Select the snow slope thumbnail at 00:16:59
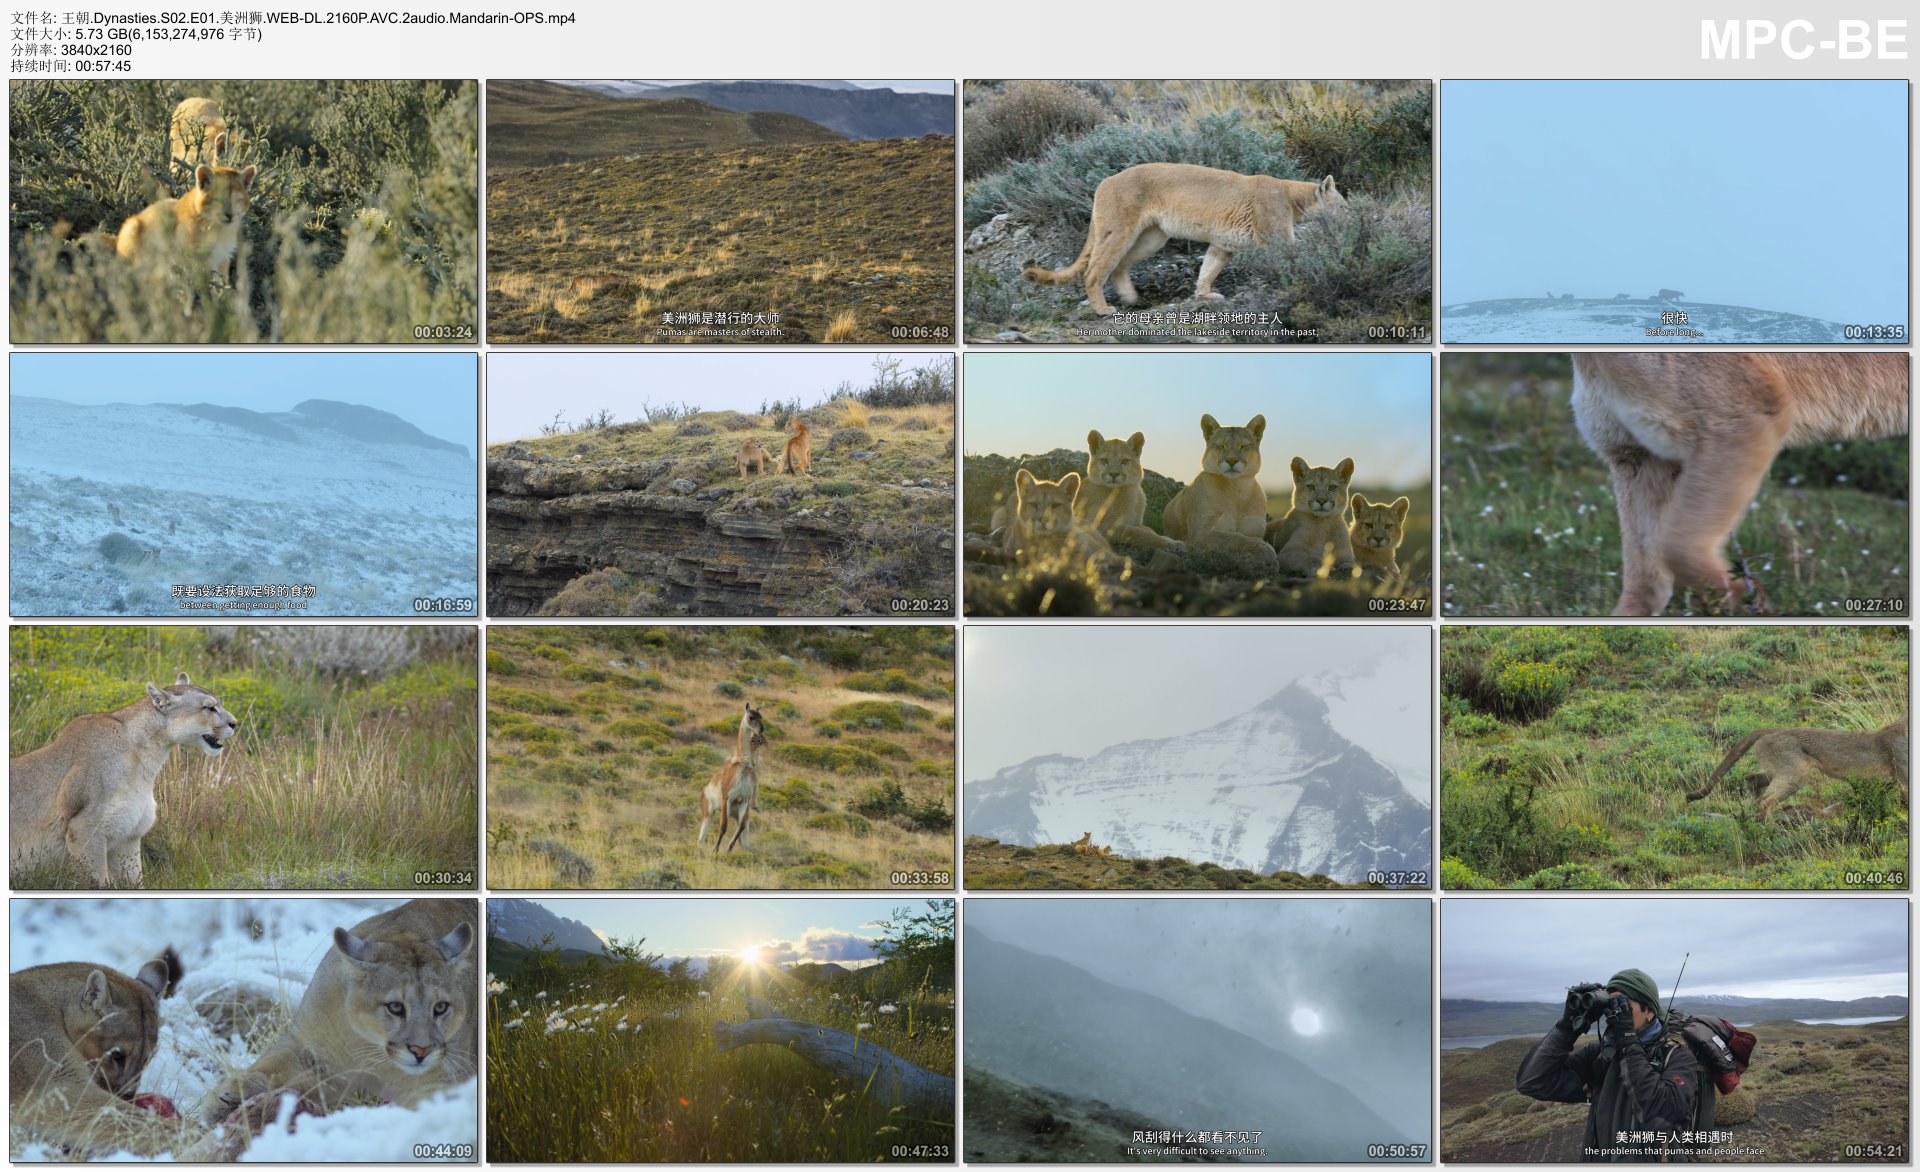The image size is (1920, 1172). [243, 485]
